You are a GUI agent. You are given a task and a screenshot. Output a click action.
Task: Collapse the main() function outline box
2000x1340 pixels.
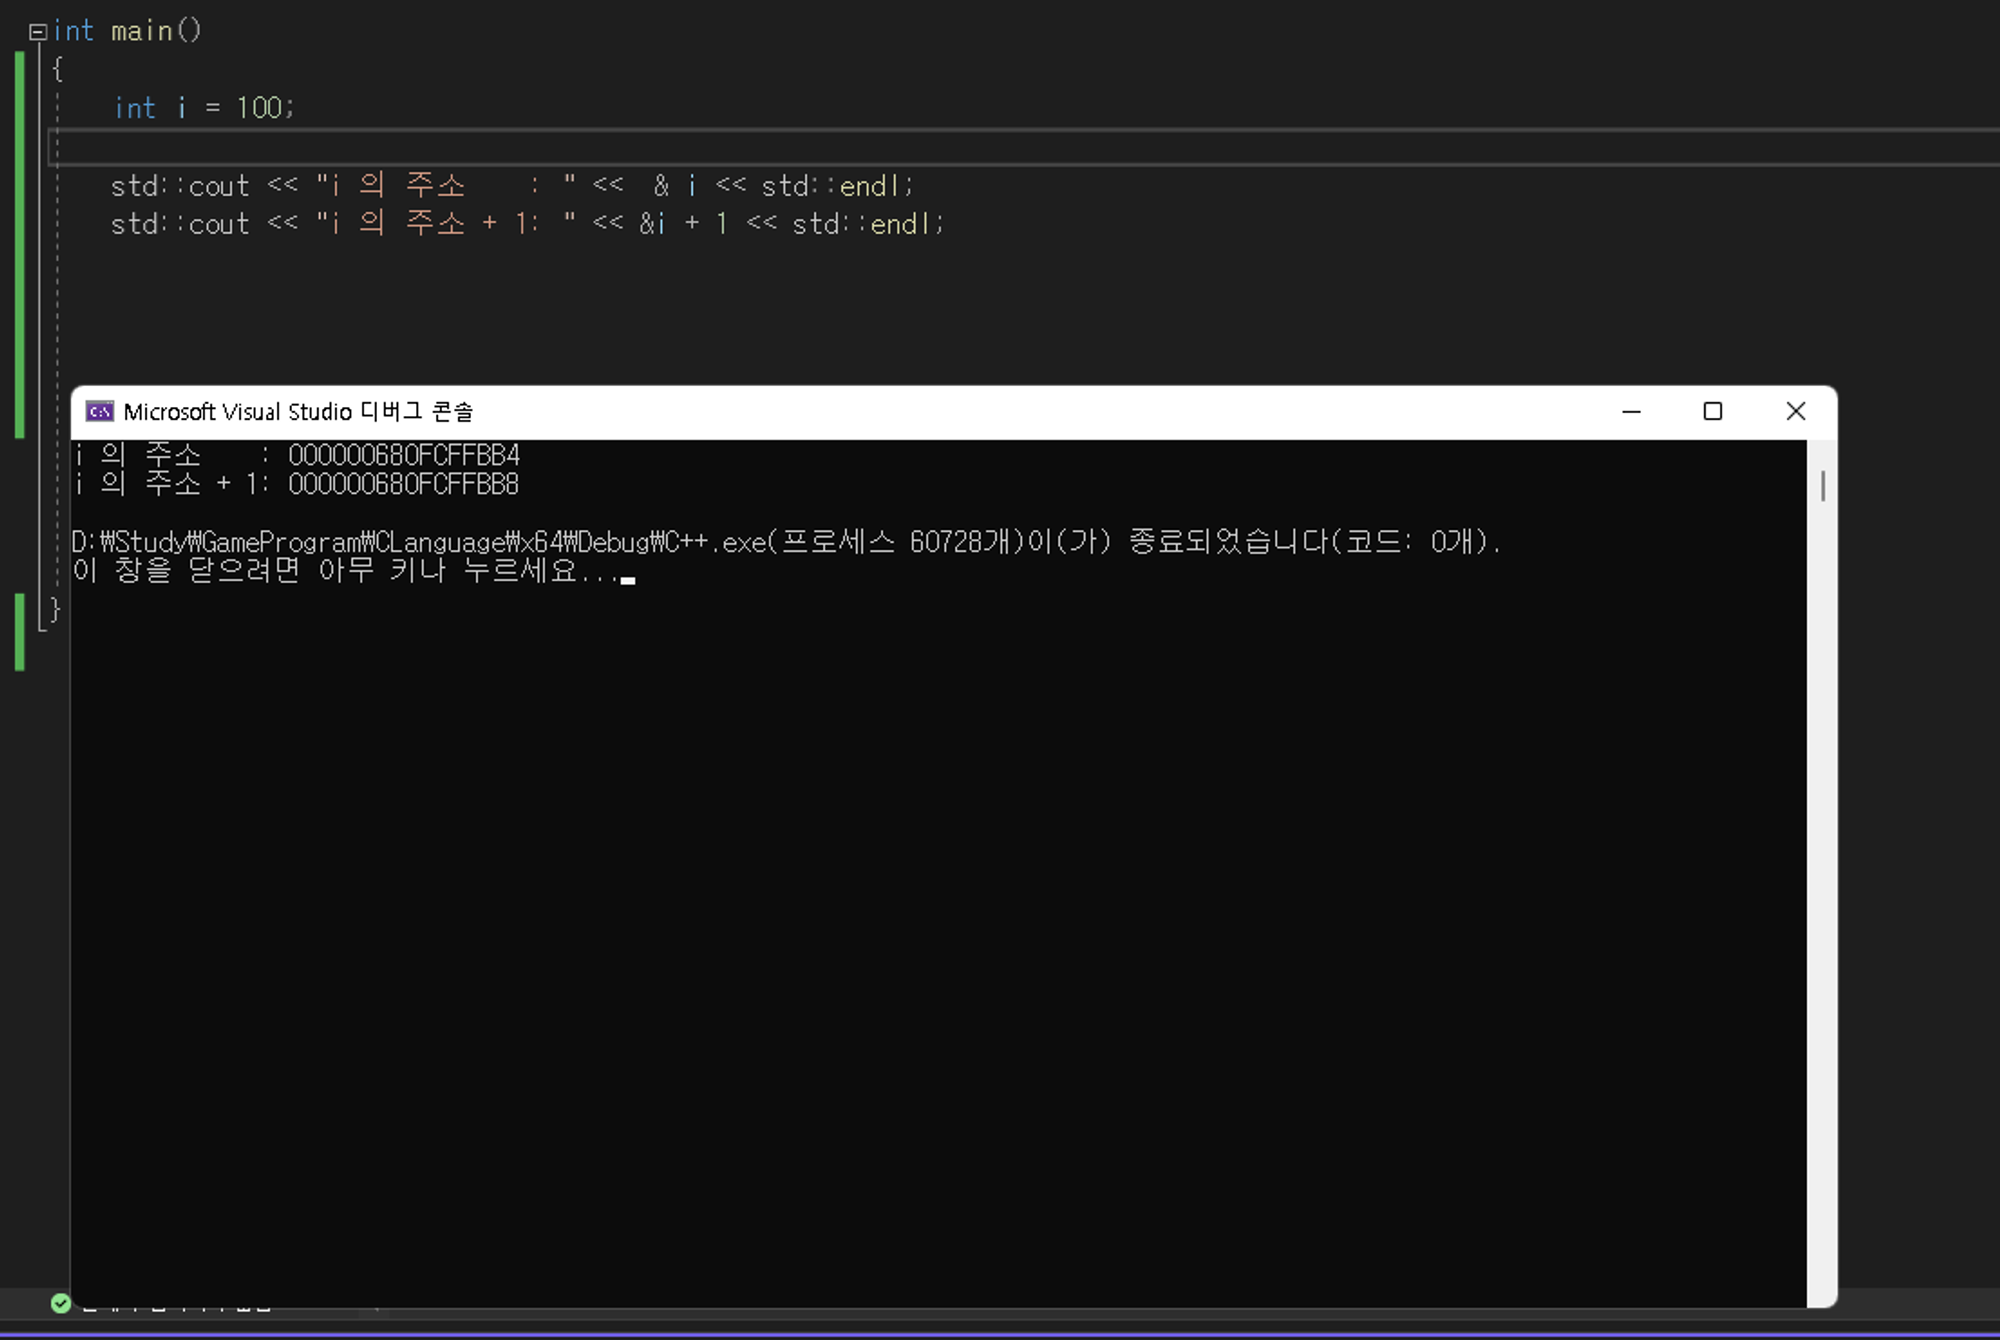tap(38, 32)
